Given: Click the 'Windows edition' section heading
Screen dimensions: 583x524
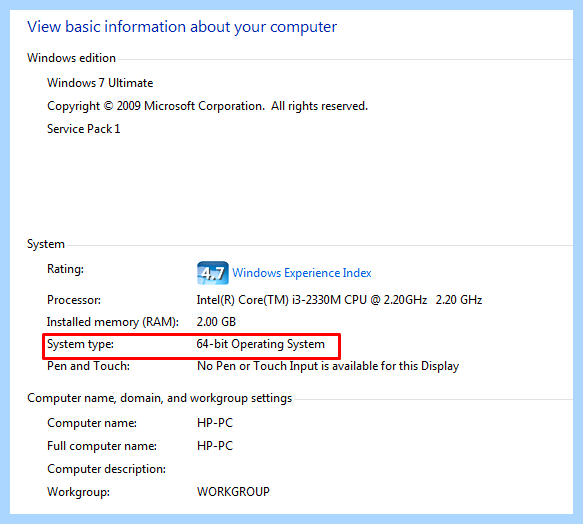Looking at the screenshot, I should point(71,58).
